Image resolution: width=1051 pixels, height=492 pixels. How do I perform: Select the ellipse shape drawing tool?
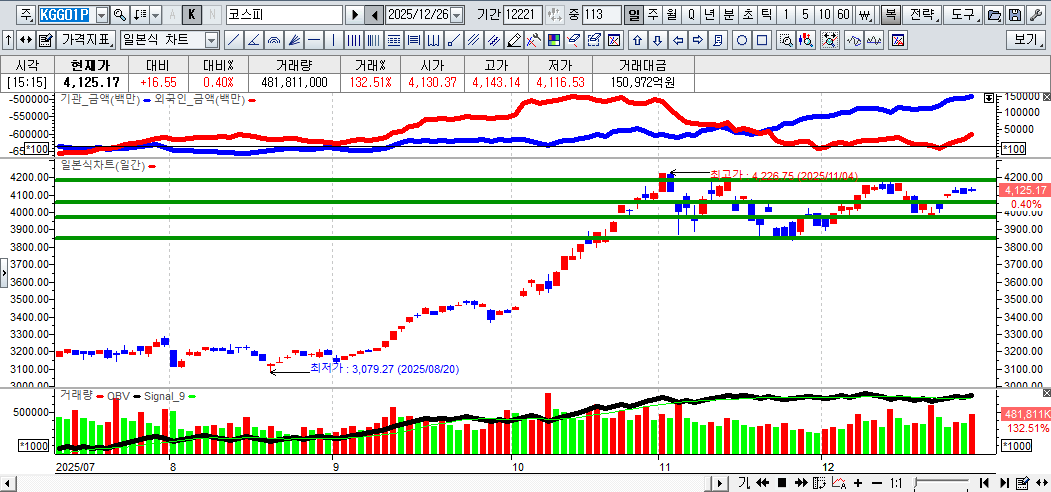[x=743, y=40]
